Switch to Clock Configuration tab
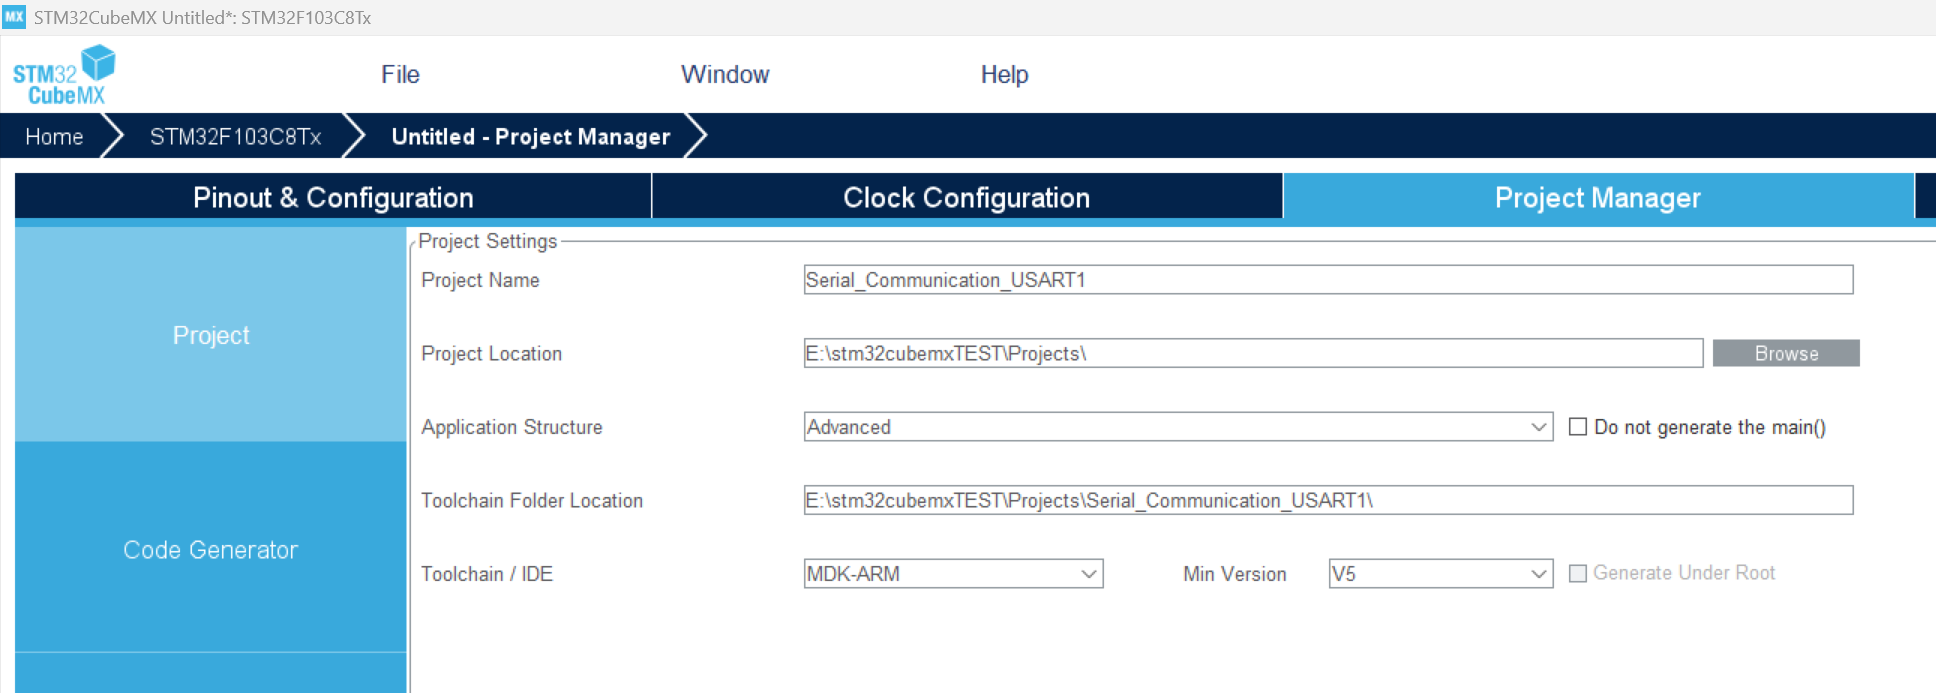Image resolution: width=1936 pixels, height=693 pixels. [967, 197]
